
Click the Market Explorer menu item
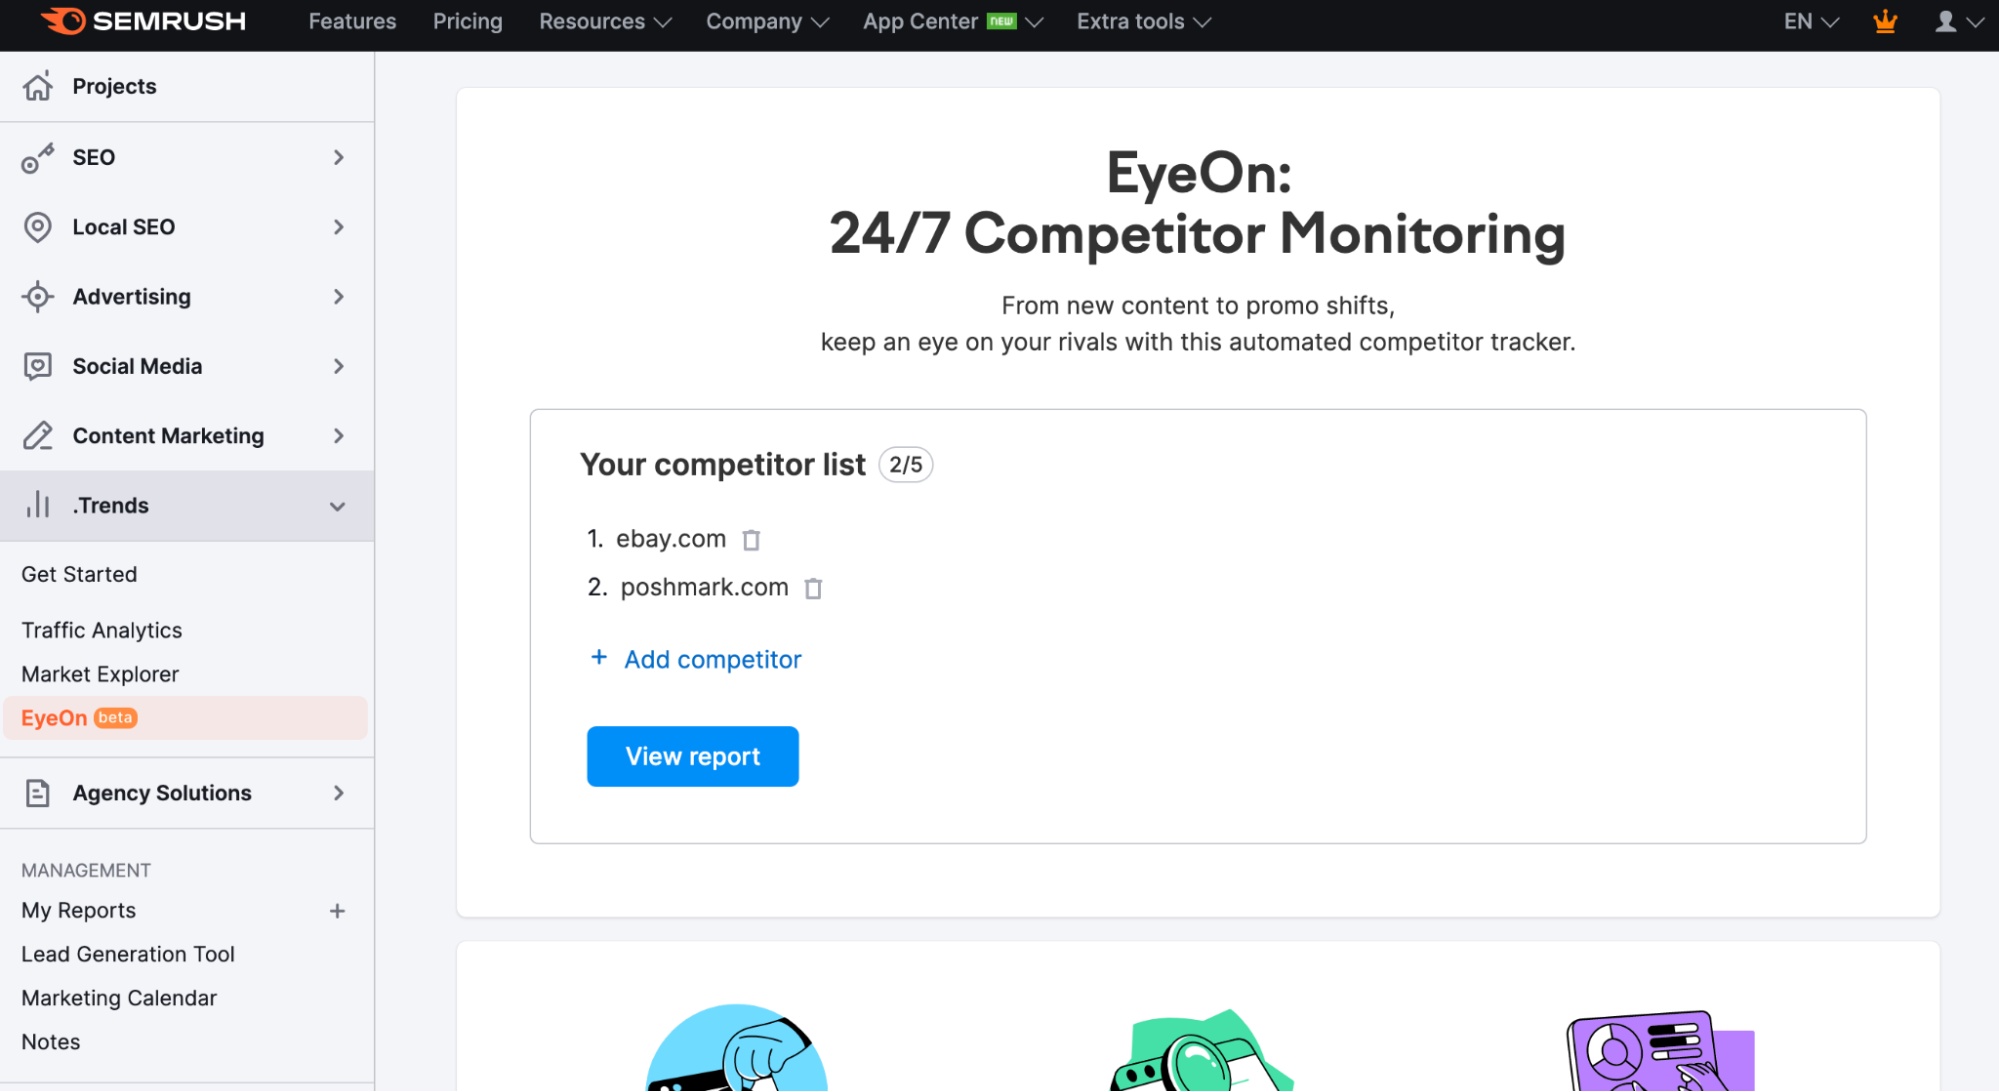tap(99, 672)
